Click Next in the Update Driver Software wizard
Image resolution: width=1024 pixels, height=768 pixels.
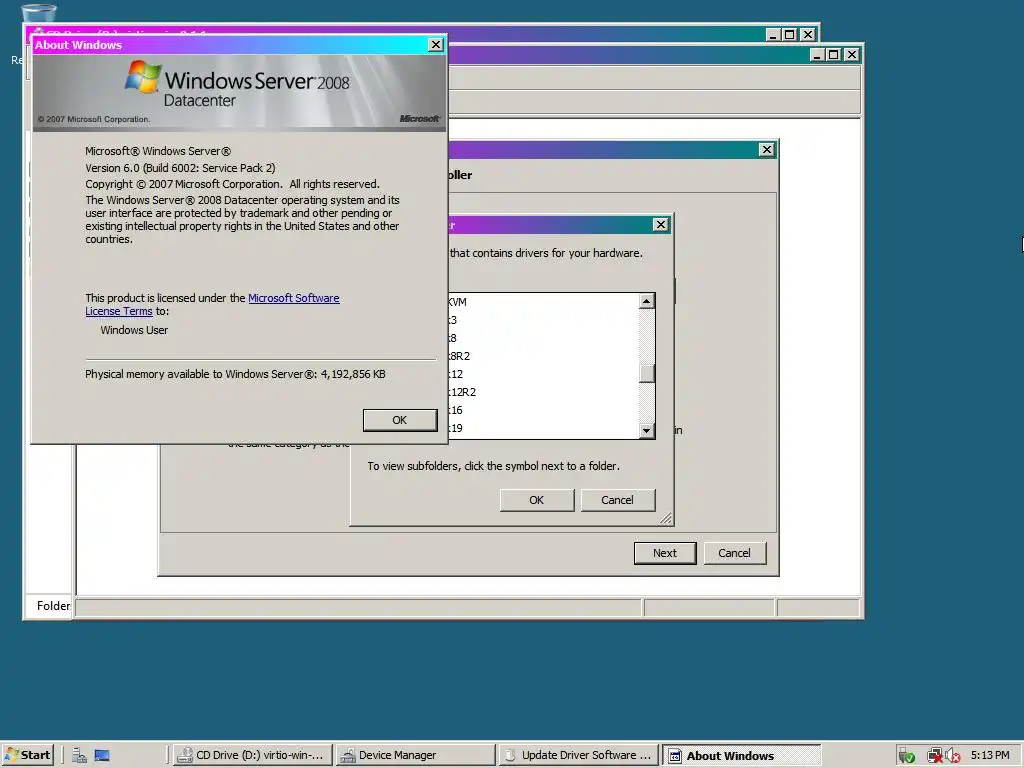(x=665, y=553)
